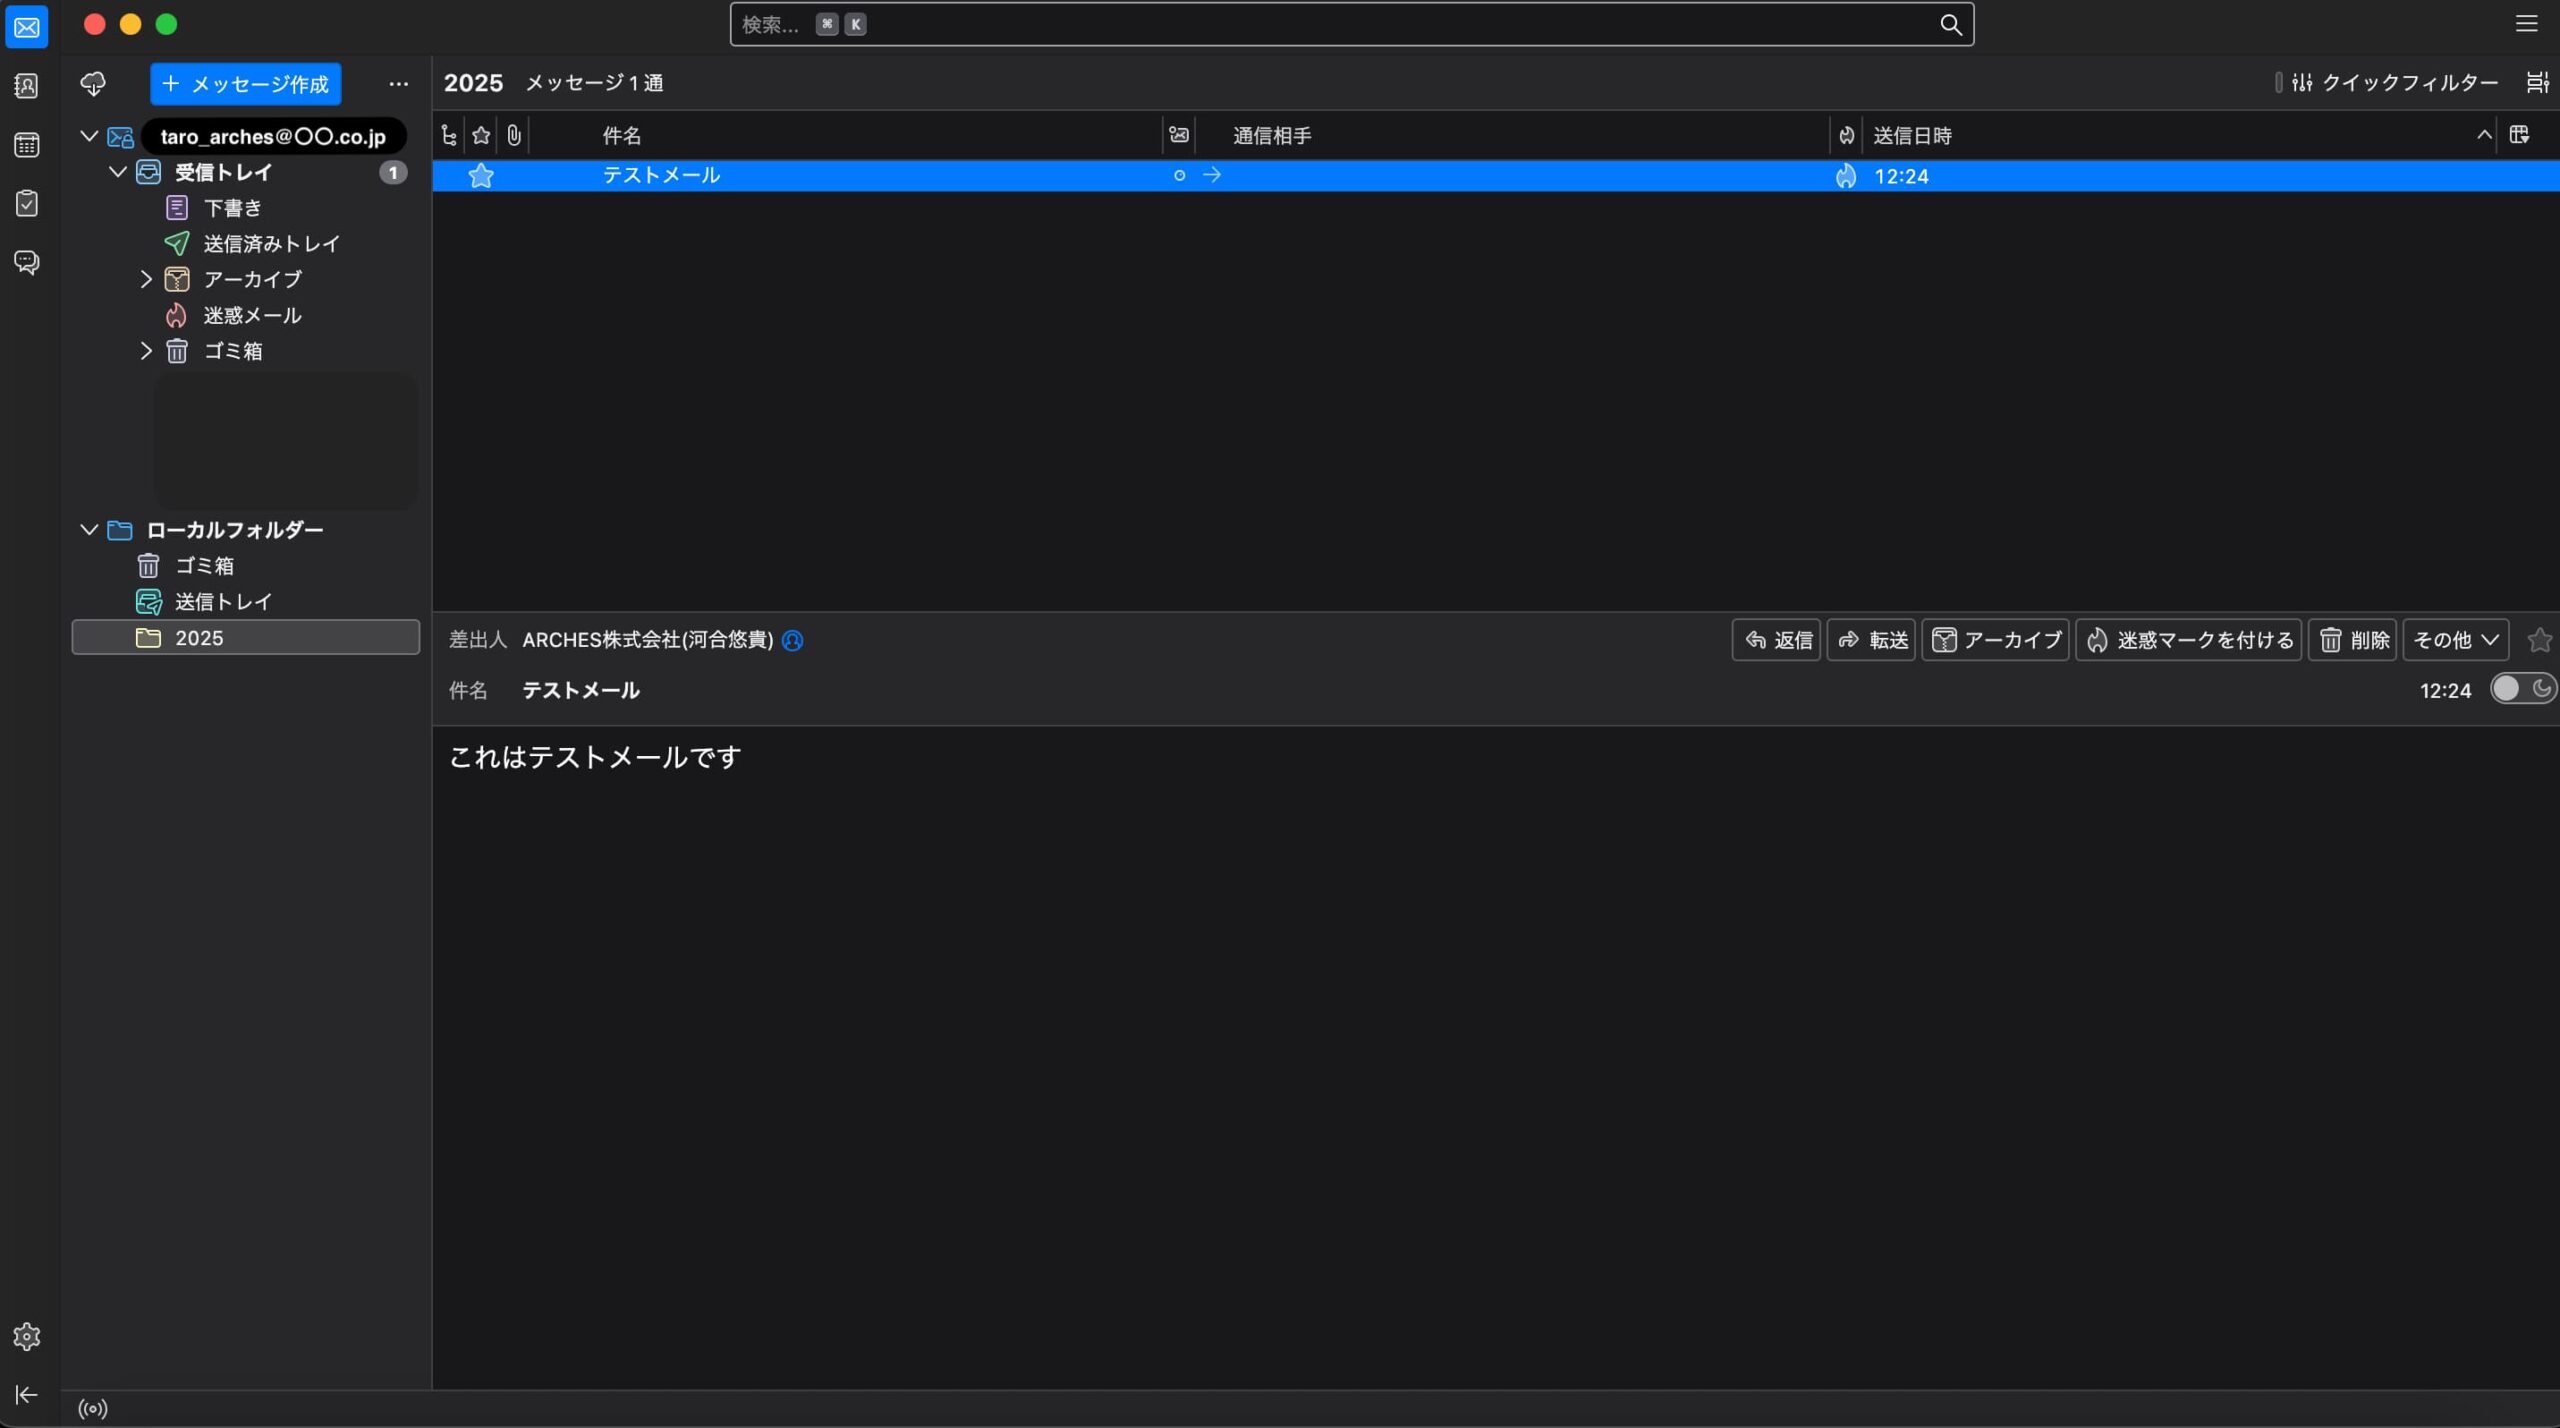
Task: Sort messages by the 送信日時 column
Action: coord(1913,135)
